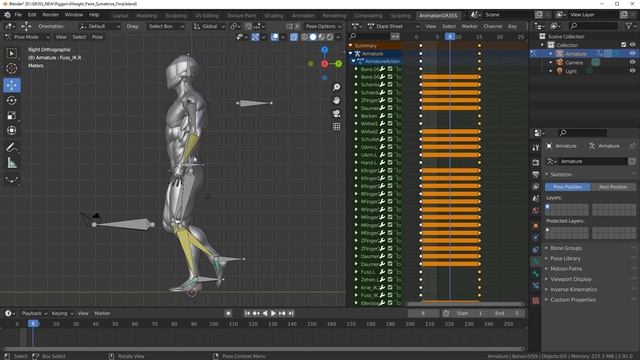640x360 pixels.
Task: Select Pose Position mode
Action: 567,187
